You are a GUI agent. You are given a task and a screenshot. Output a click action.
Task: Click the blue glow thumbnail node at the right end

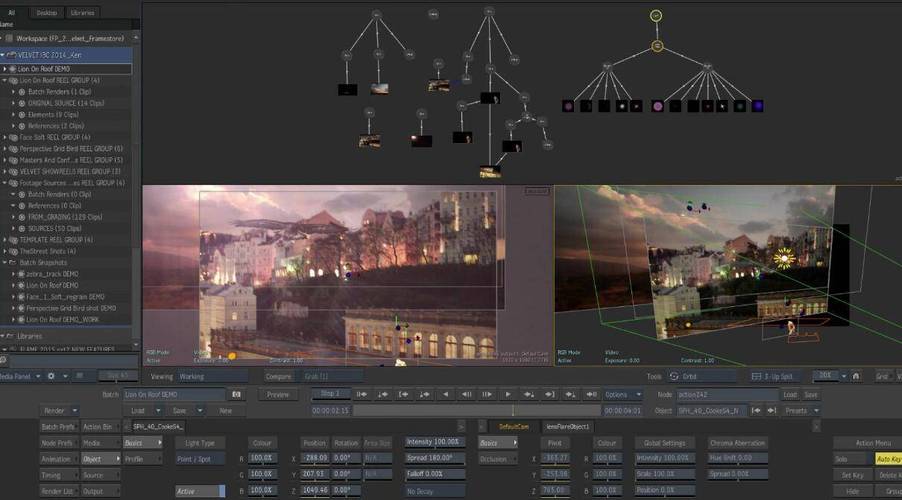point(758,106)
